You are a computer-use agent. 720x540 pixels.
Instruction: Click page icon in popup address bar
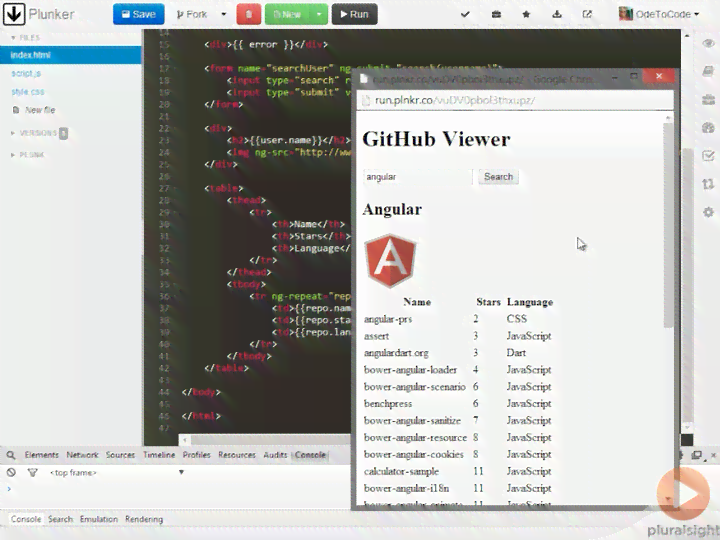point(366,100)
